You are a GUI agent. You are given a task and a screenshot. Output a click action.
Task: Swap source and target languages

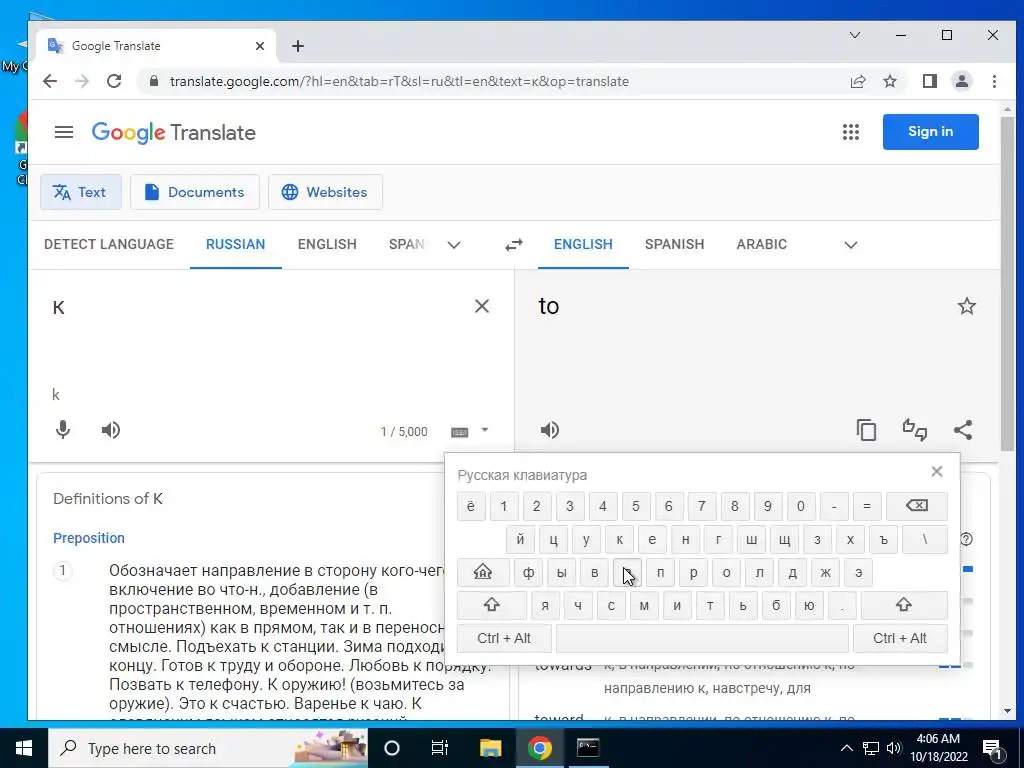[514, 245]
